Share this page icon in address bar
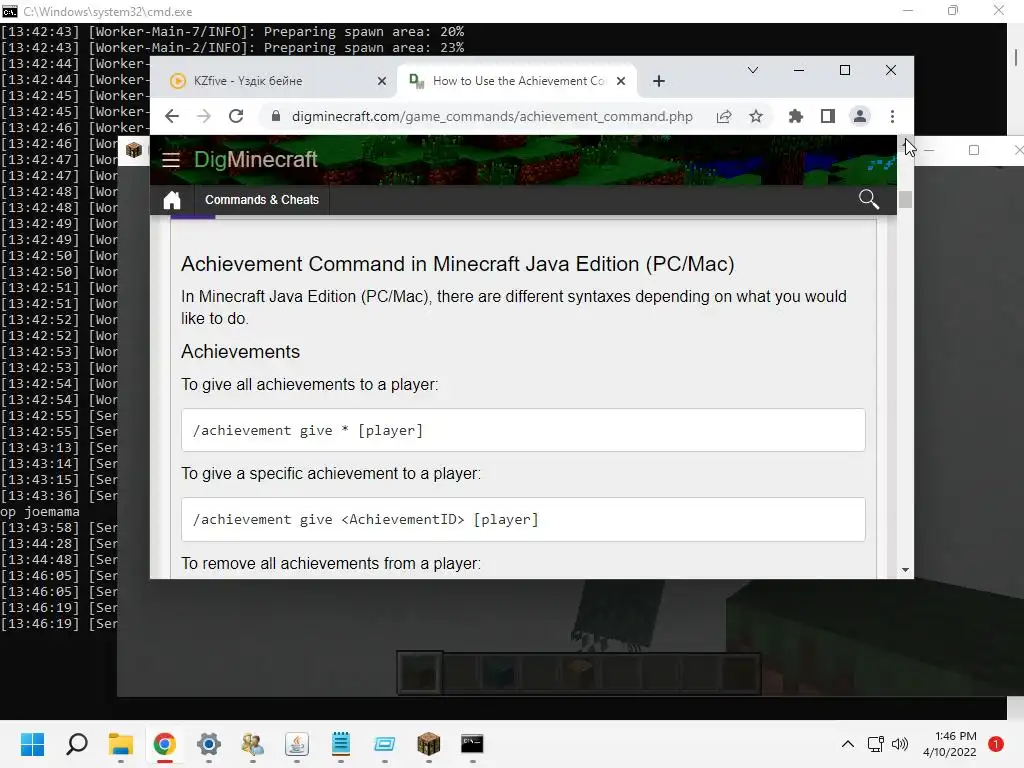This screenshot has height=768, width=1024. (x=724, y=116)
